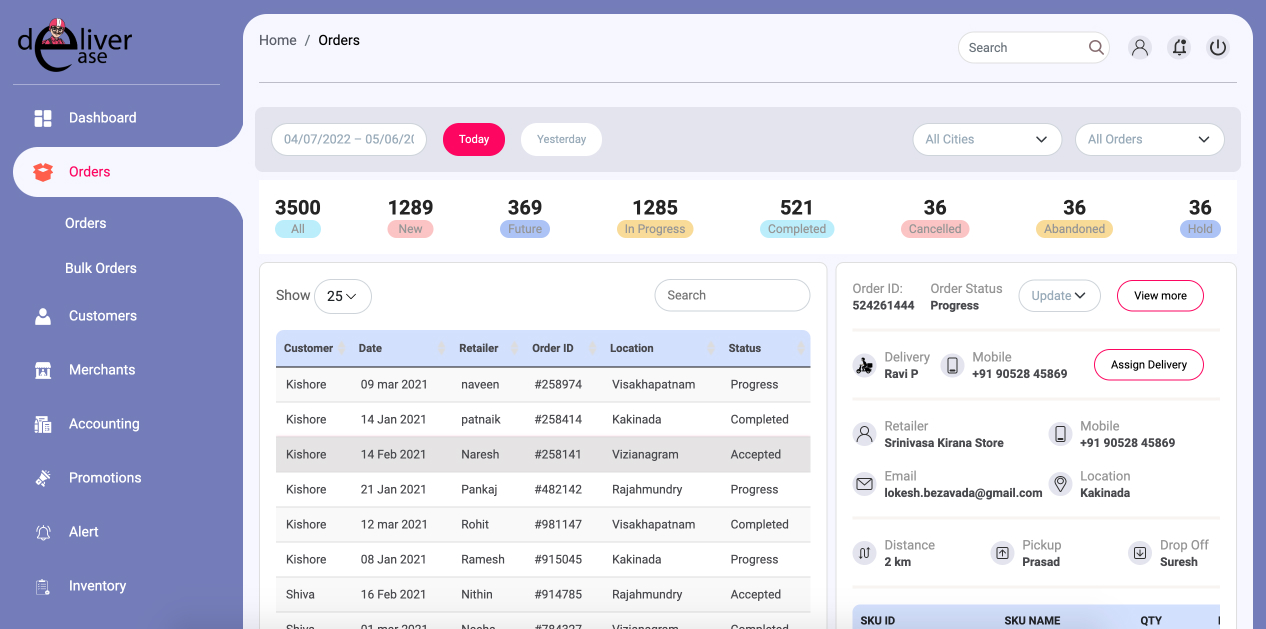Click the location pin icon

1060,484
